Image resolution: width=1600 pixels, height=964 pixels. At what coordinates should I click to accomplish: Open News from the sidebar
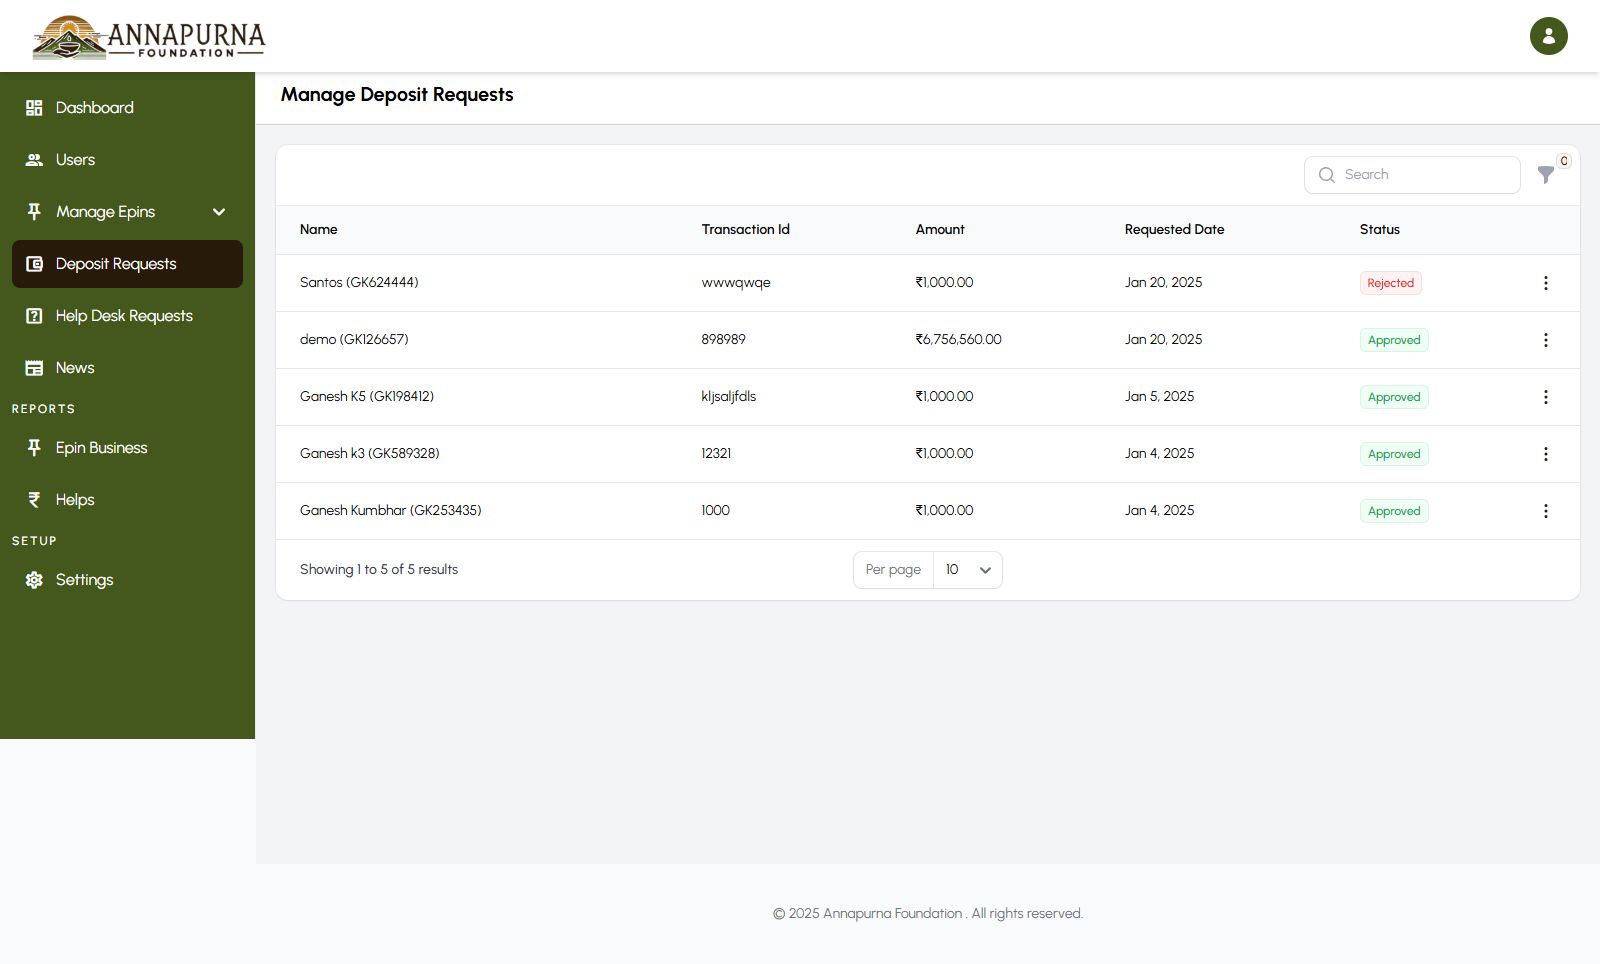coord(75,368)
